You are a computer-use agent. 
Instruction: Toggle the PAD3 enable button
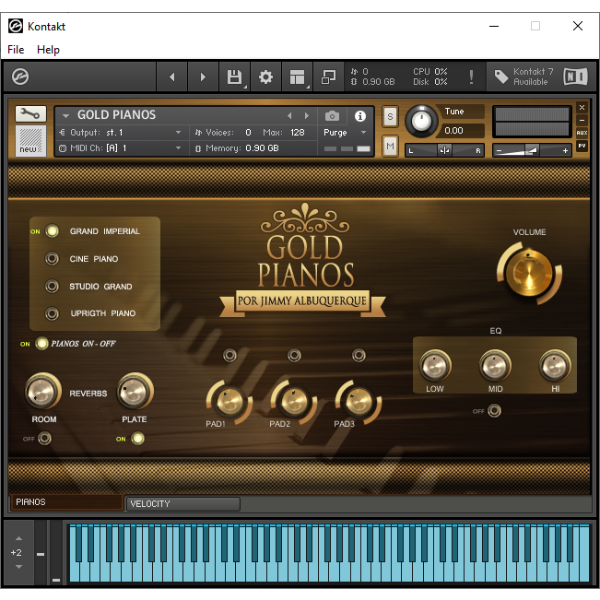359,355
